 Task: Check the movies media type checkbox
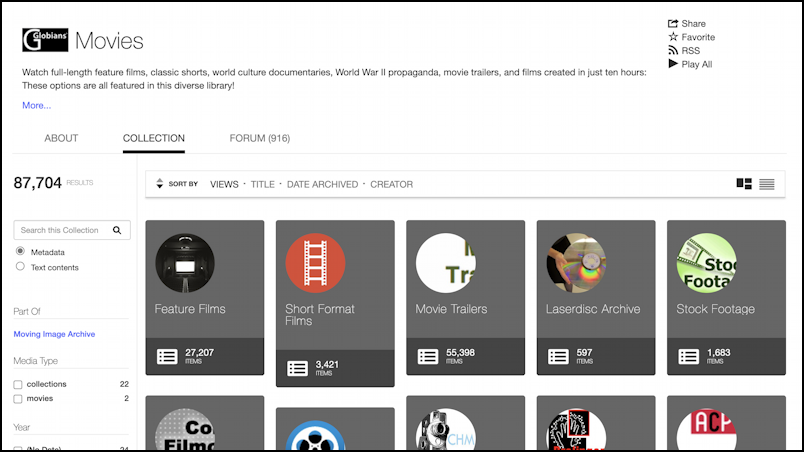tap(18, 399)
